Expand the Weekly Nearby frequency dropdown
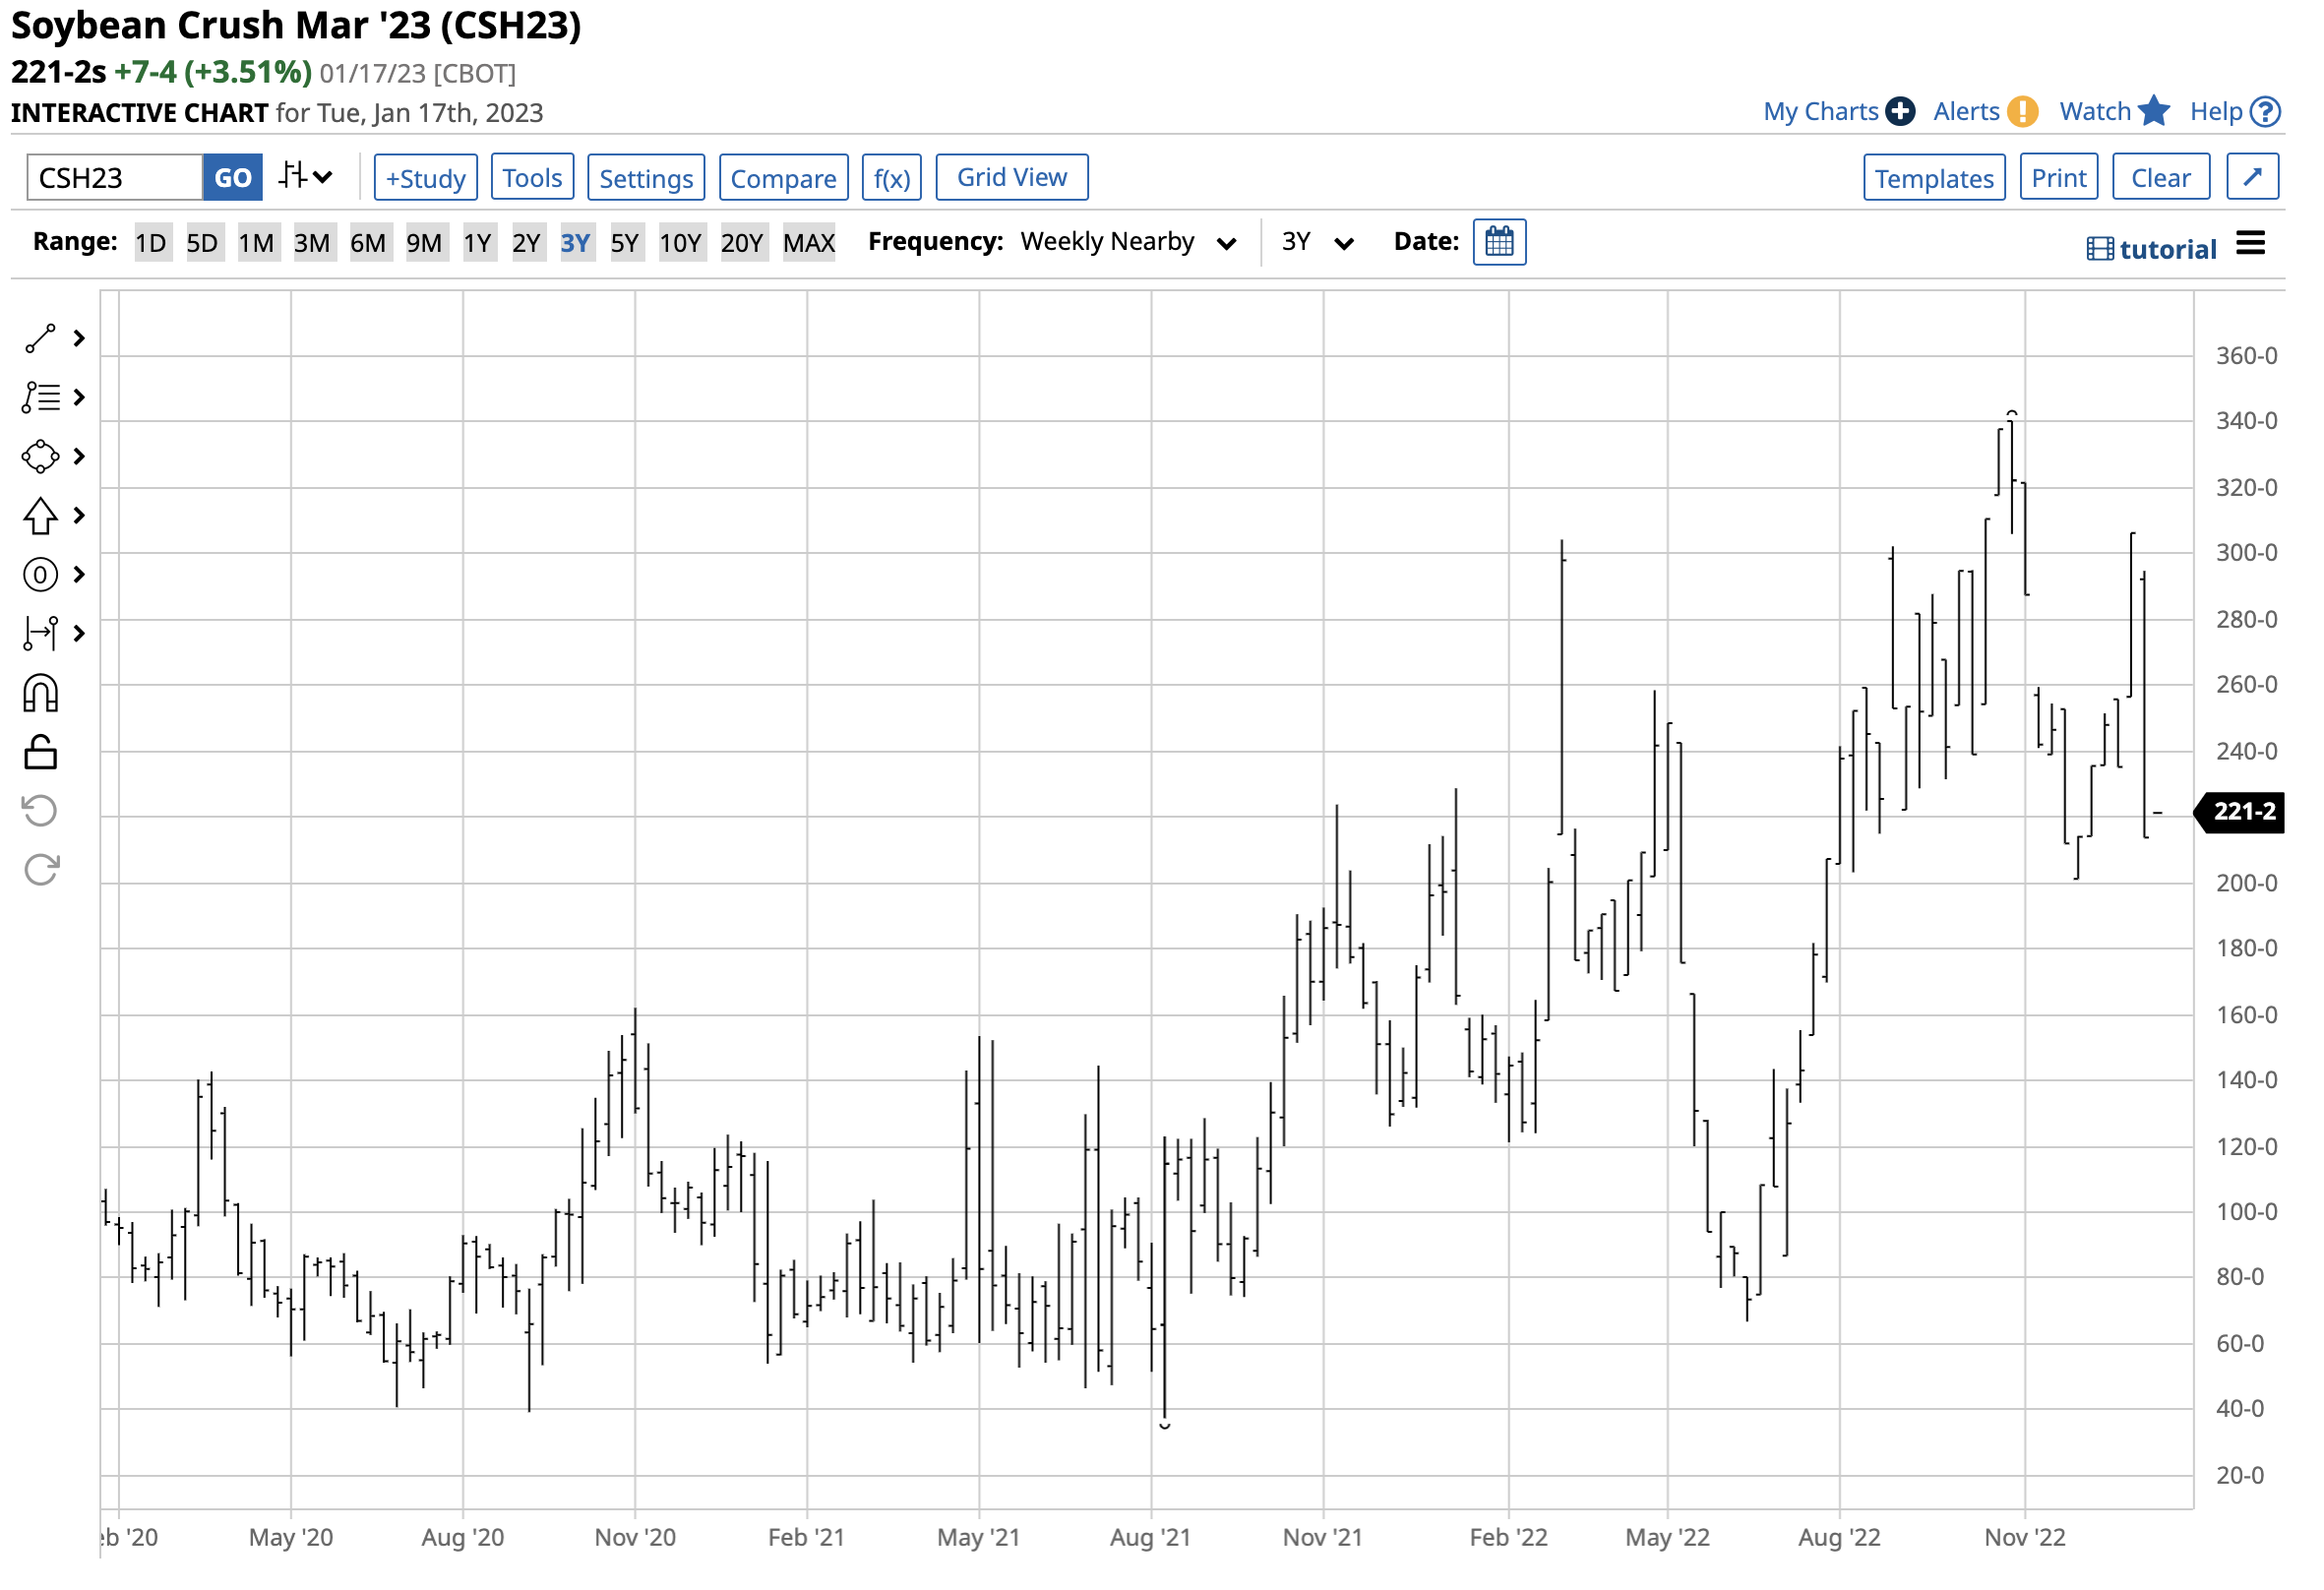The width and height of the screenshot is (2324, 1590). (x=1131, y=243)
